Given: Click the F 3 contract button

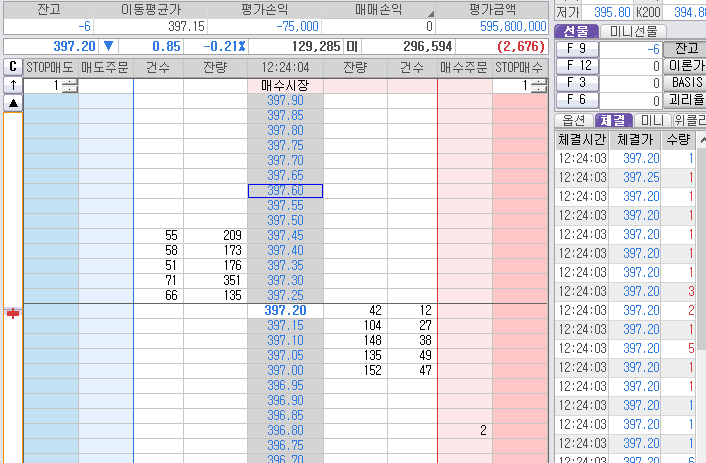Looking at the screenshot, I should [x=577, y=83].
